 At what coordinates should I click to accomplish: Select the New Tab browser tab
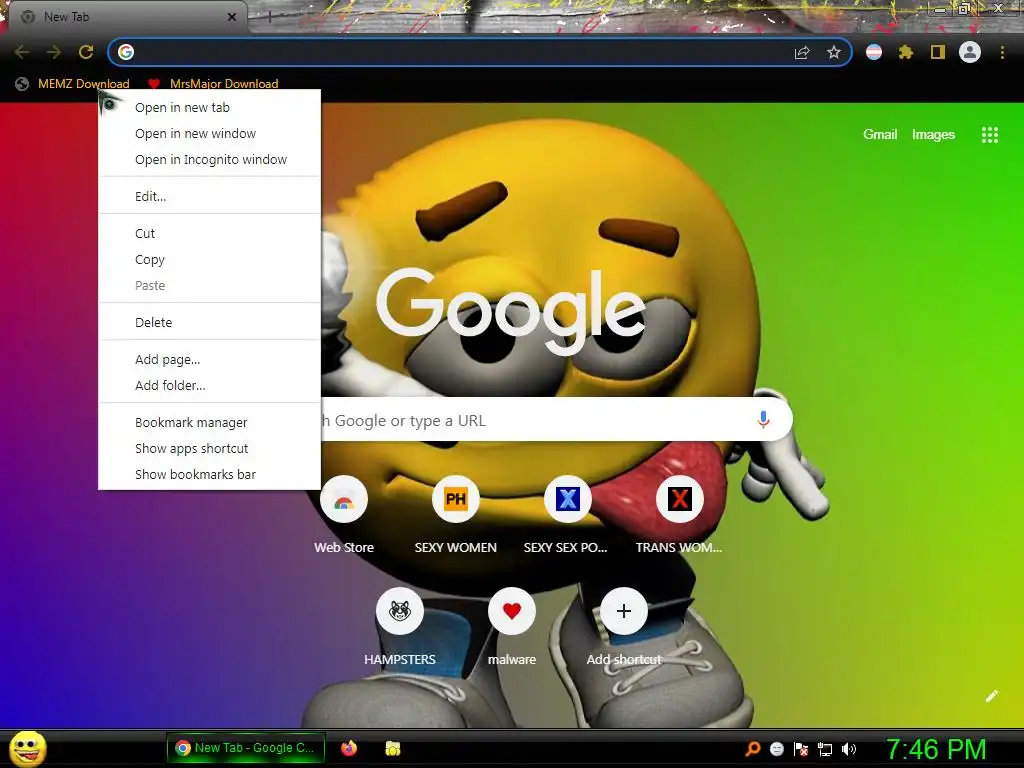[x=127, y=17]
